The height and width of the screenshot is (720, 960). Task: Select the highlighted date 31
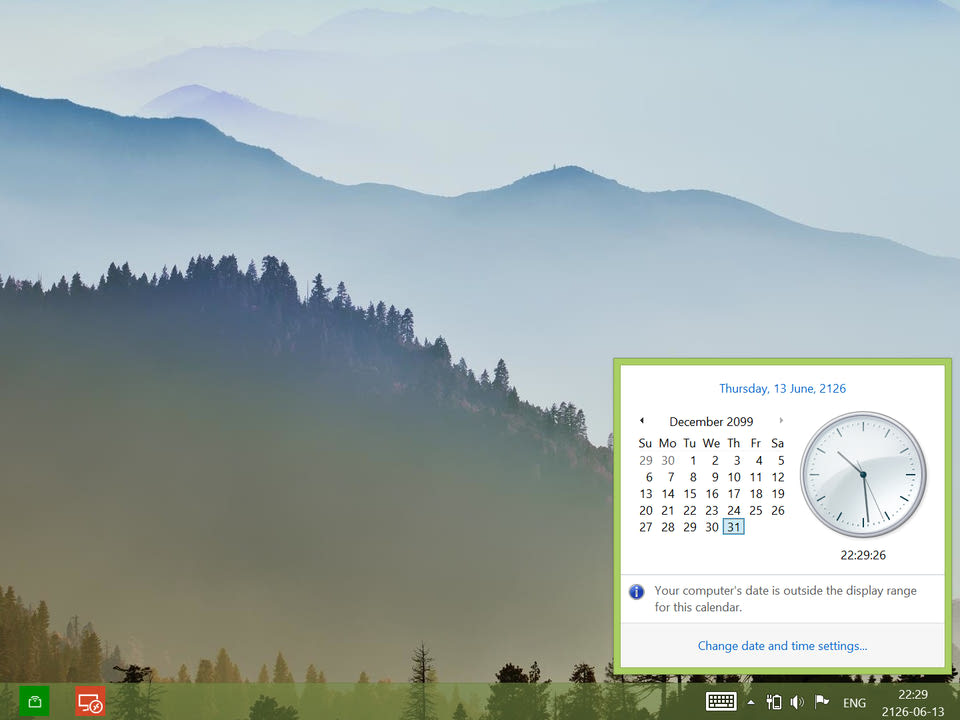coord(733,527)
